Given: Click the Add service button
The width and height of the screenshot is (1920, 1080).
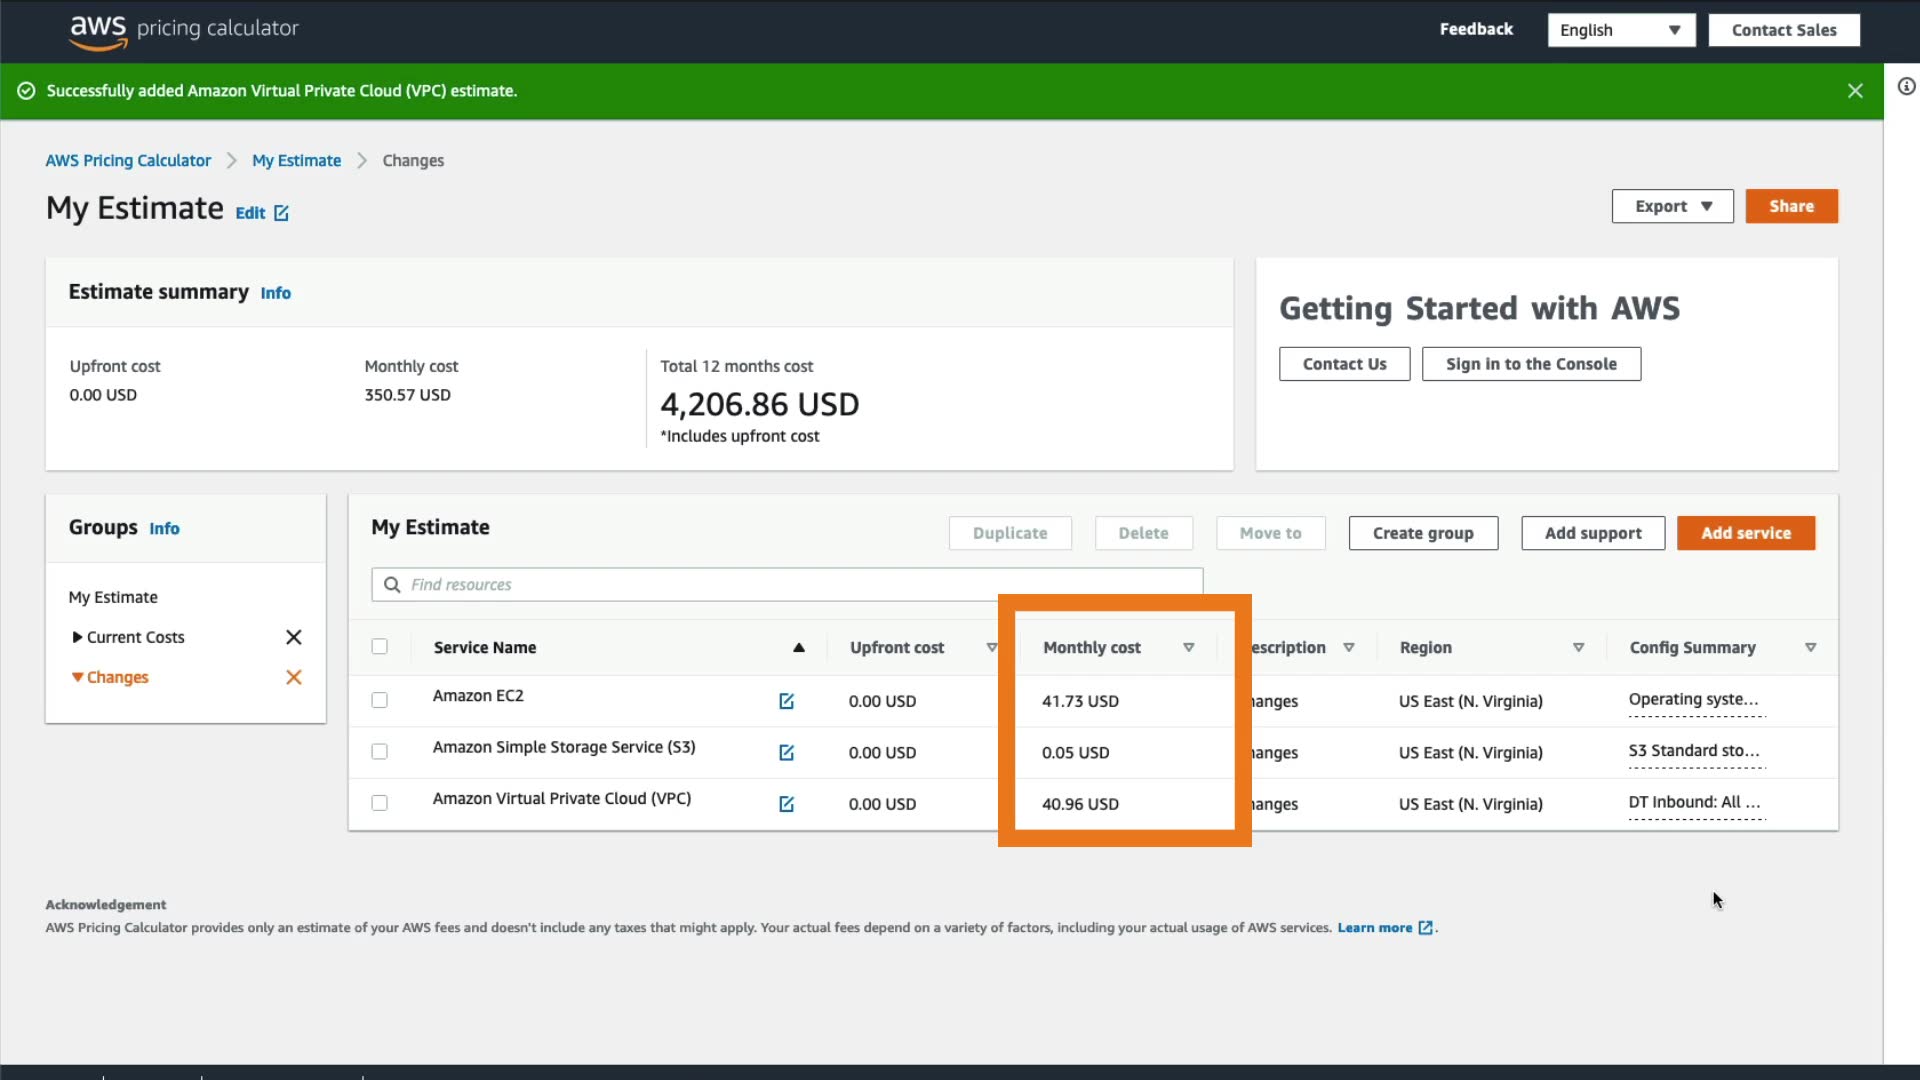Looking at the screenshot, I should (1745, 533).
